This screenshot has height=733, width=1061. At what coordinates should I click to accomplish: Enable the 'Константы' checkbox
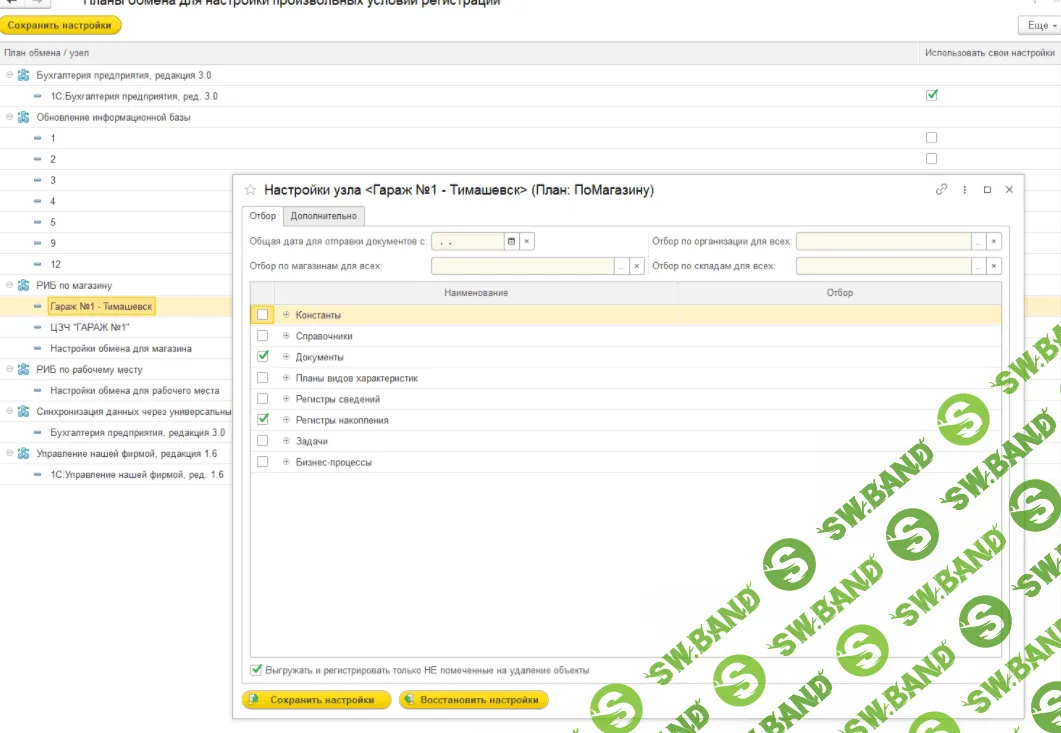263,315
